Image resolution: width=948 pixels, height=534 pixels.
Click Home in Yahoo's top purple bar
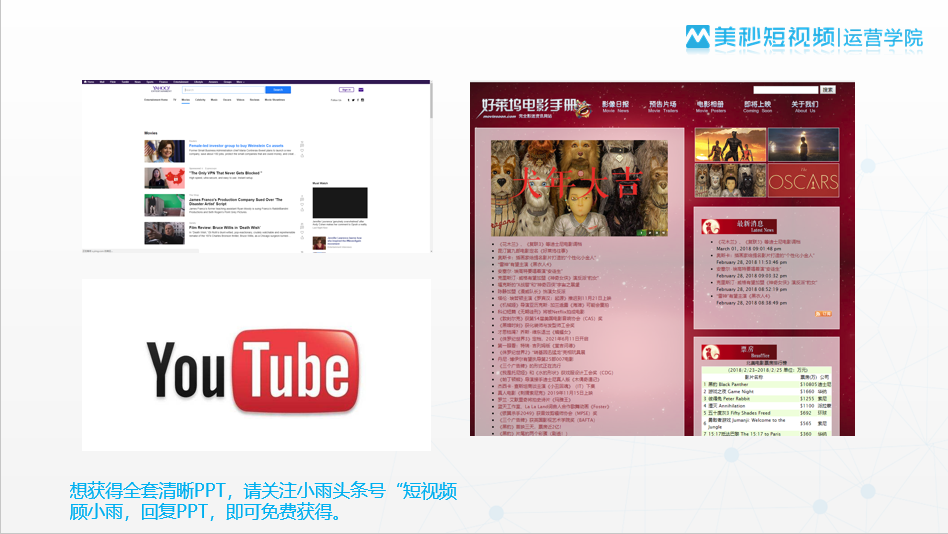pyautogui.click(x=89, y=82)
